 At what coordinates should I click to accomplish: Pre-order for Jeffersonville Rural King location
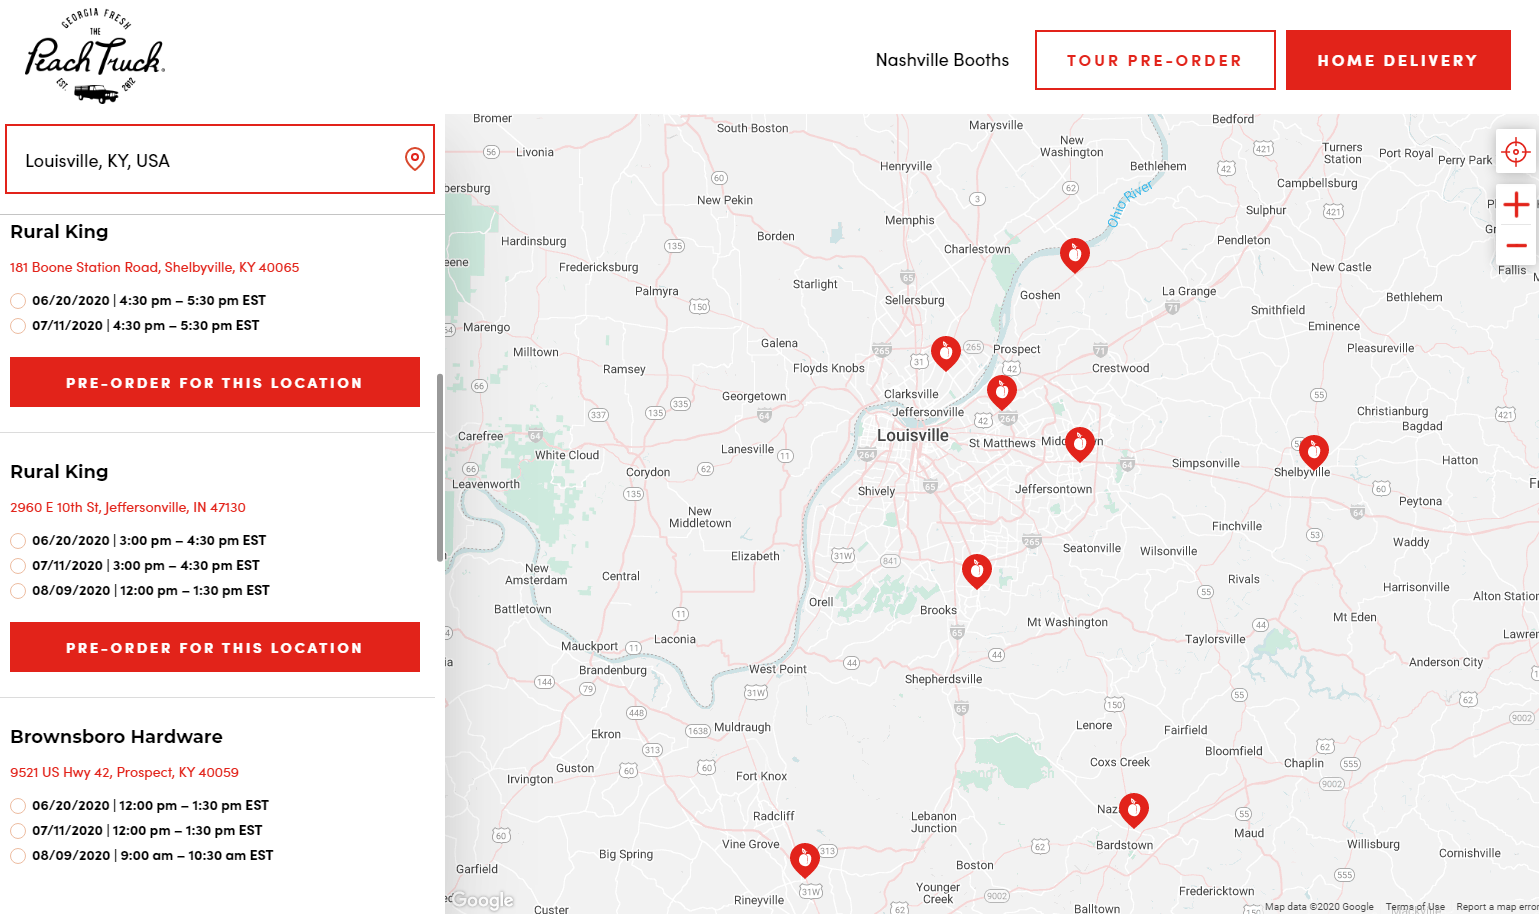pyautogui.click(x=215, y=647)
